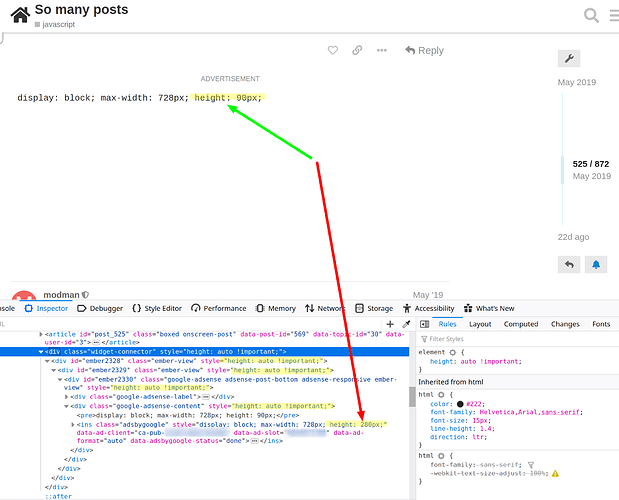This screenshot has height=500, width=619.
Task: Open the wrench admin tools button
Action: [x=569, y=59]
